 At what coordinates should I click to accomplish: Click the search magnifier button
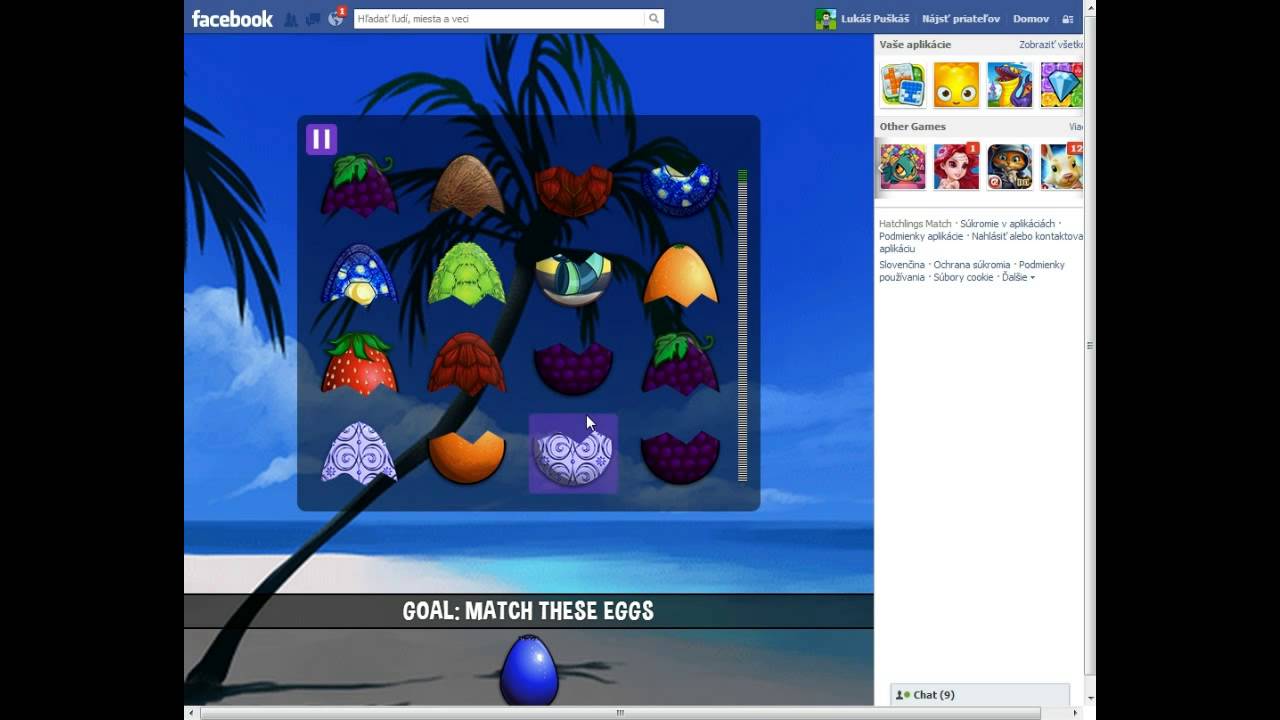[654, 18]
